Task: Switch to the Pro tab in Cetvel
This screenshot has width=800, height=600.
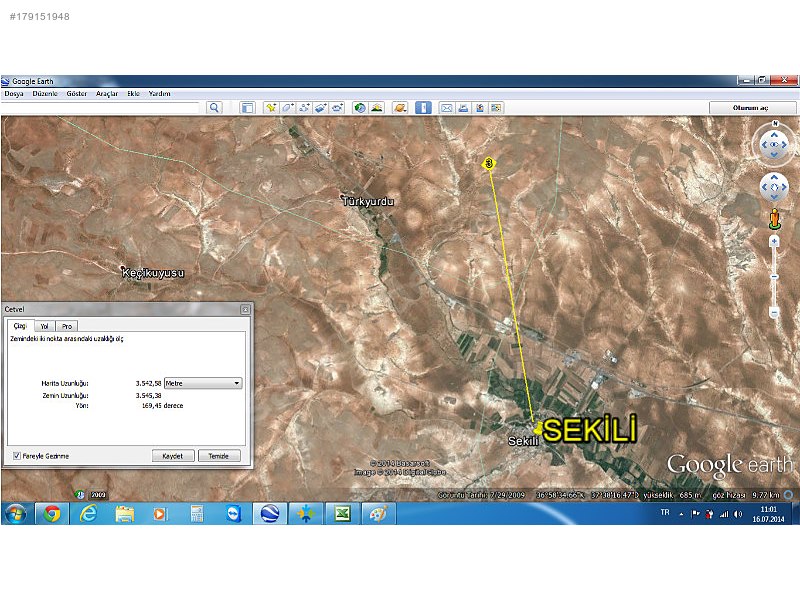Action: pos(67,326)
